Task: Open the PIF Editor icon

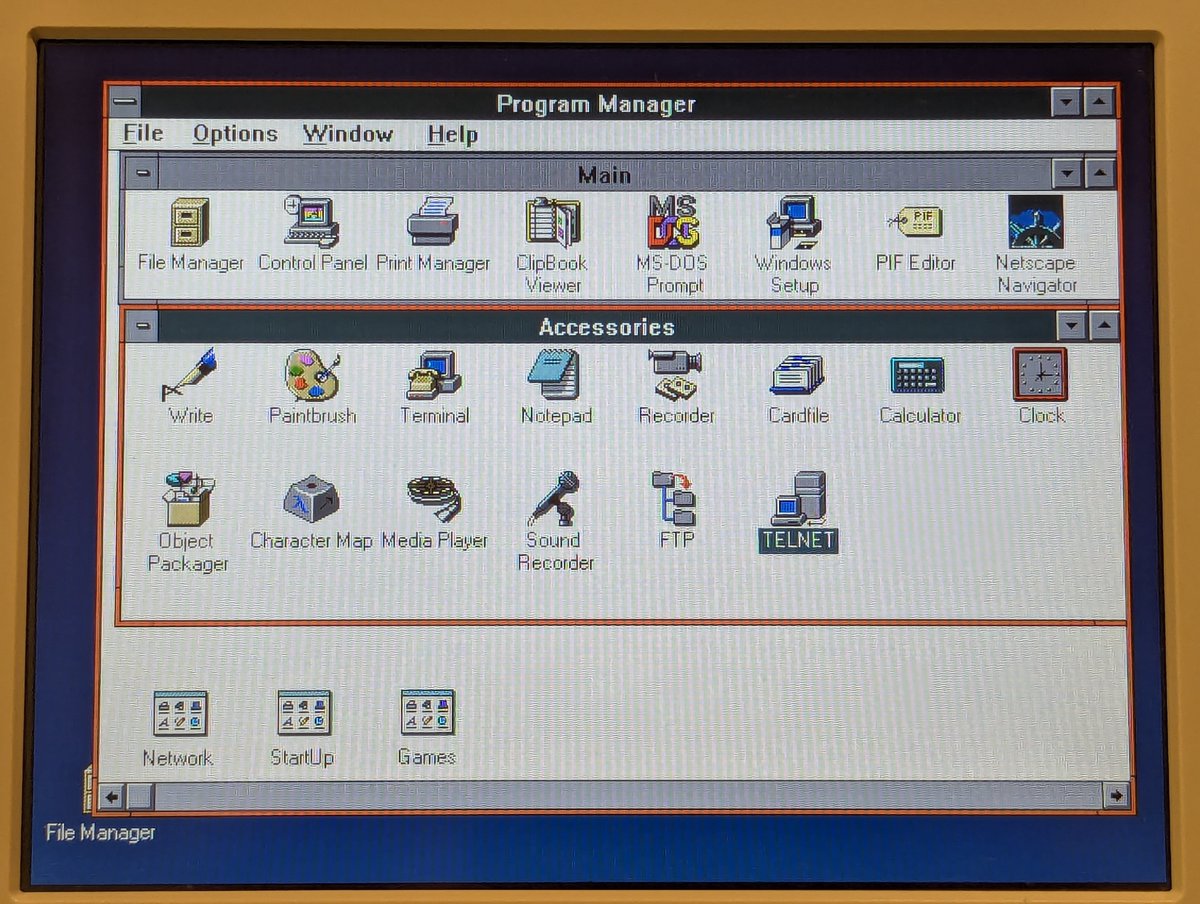Action: tap(916, 221)
